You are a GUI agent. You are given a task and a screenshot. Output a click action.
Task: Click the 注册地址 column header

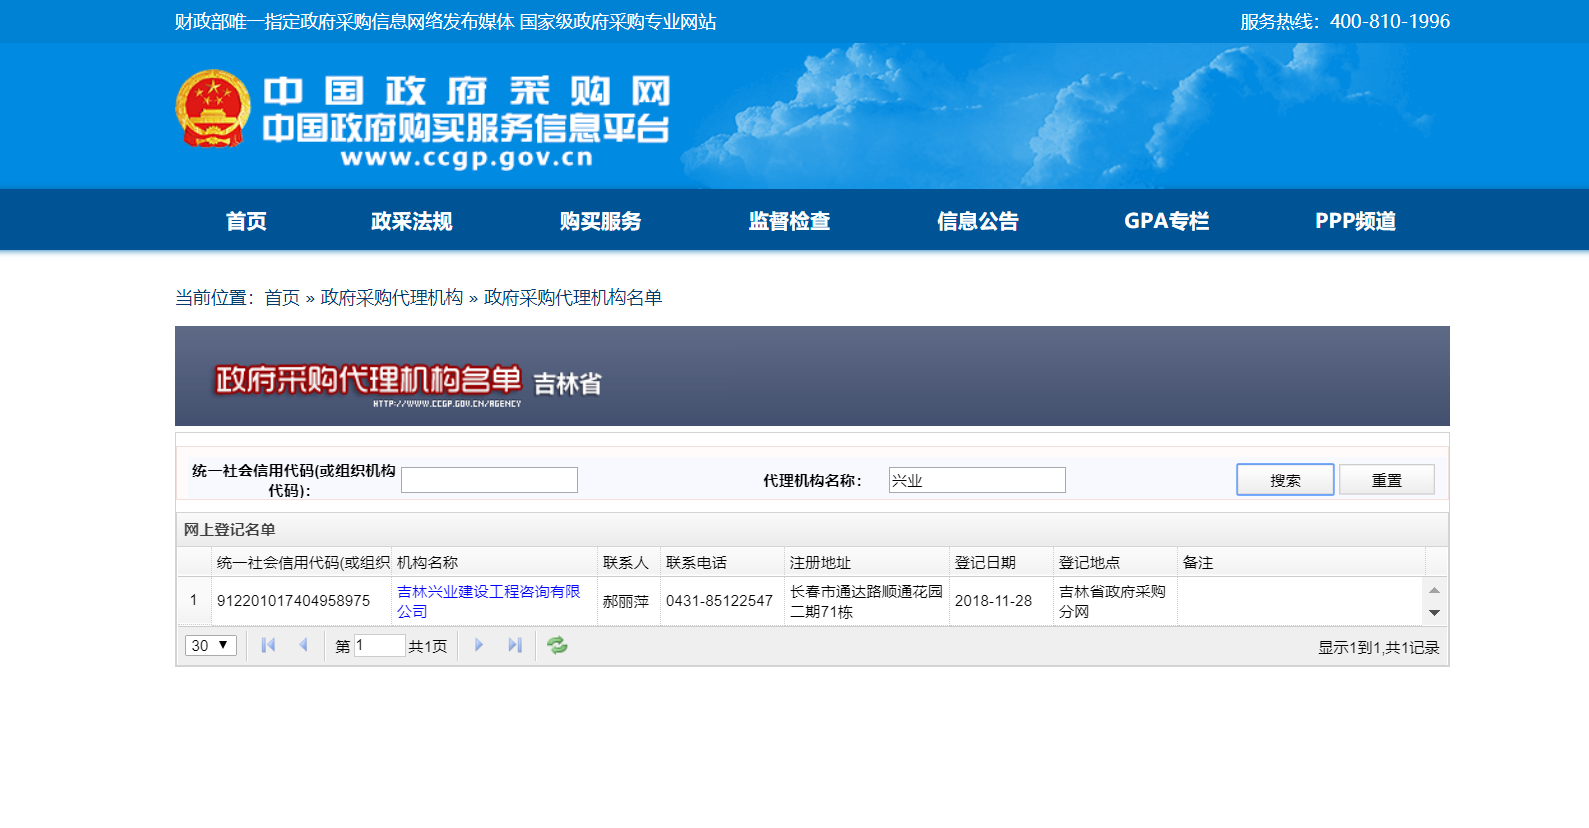(x=866, y=562)
